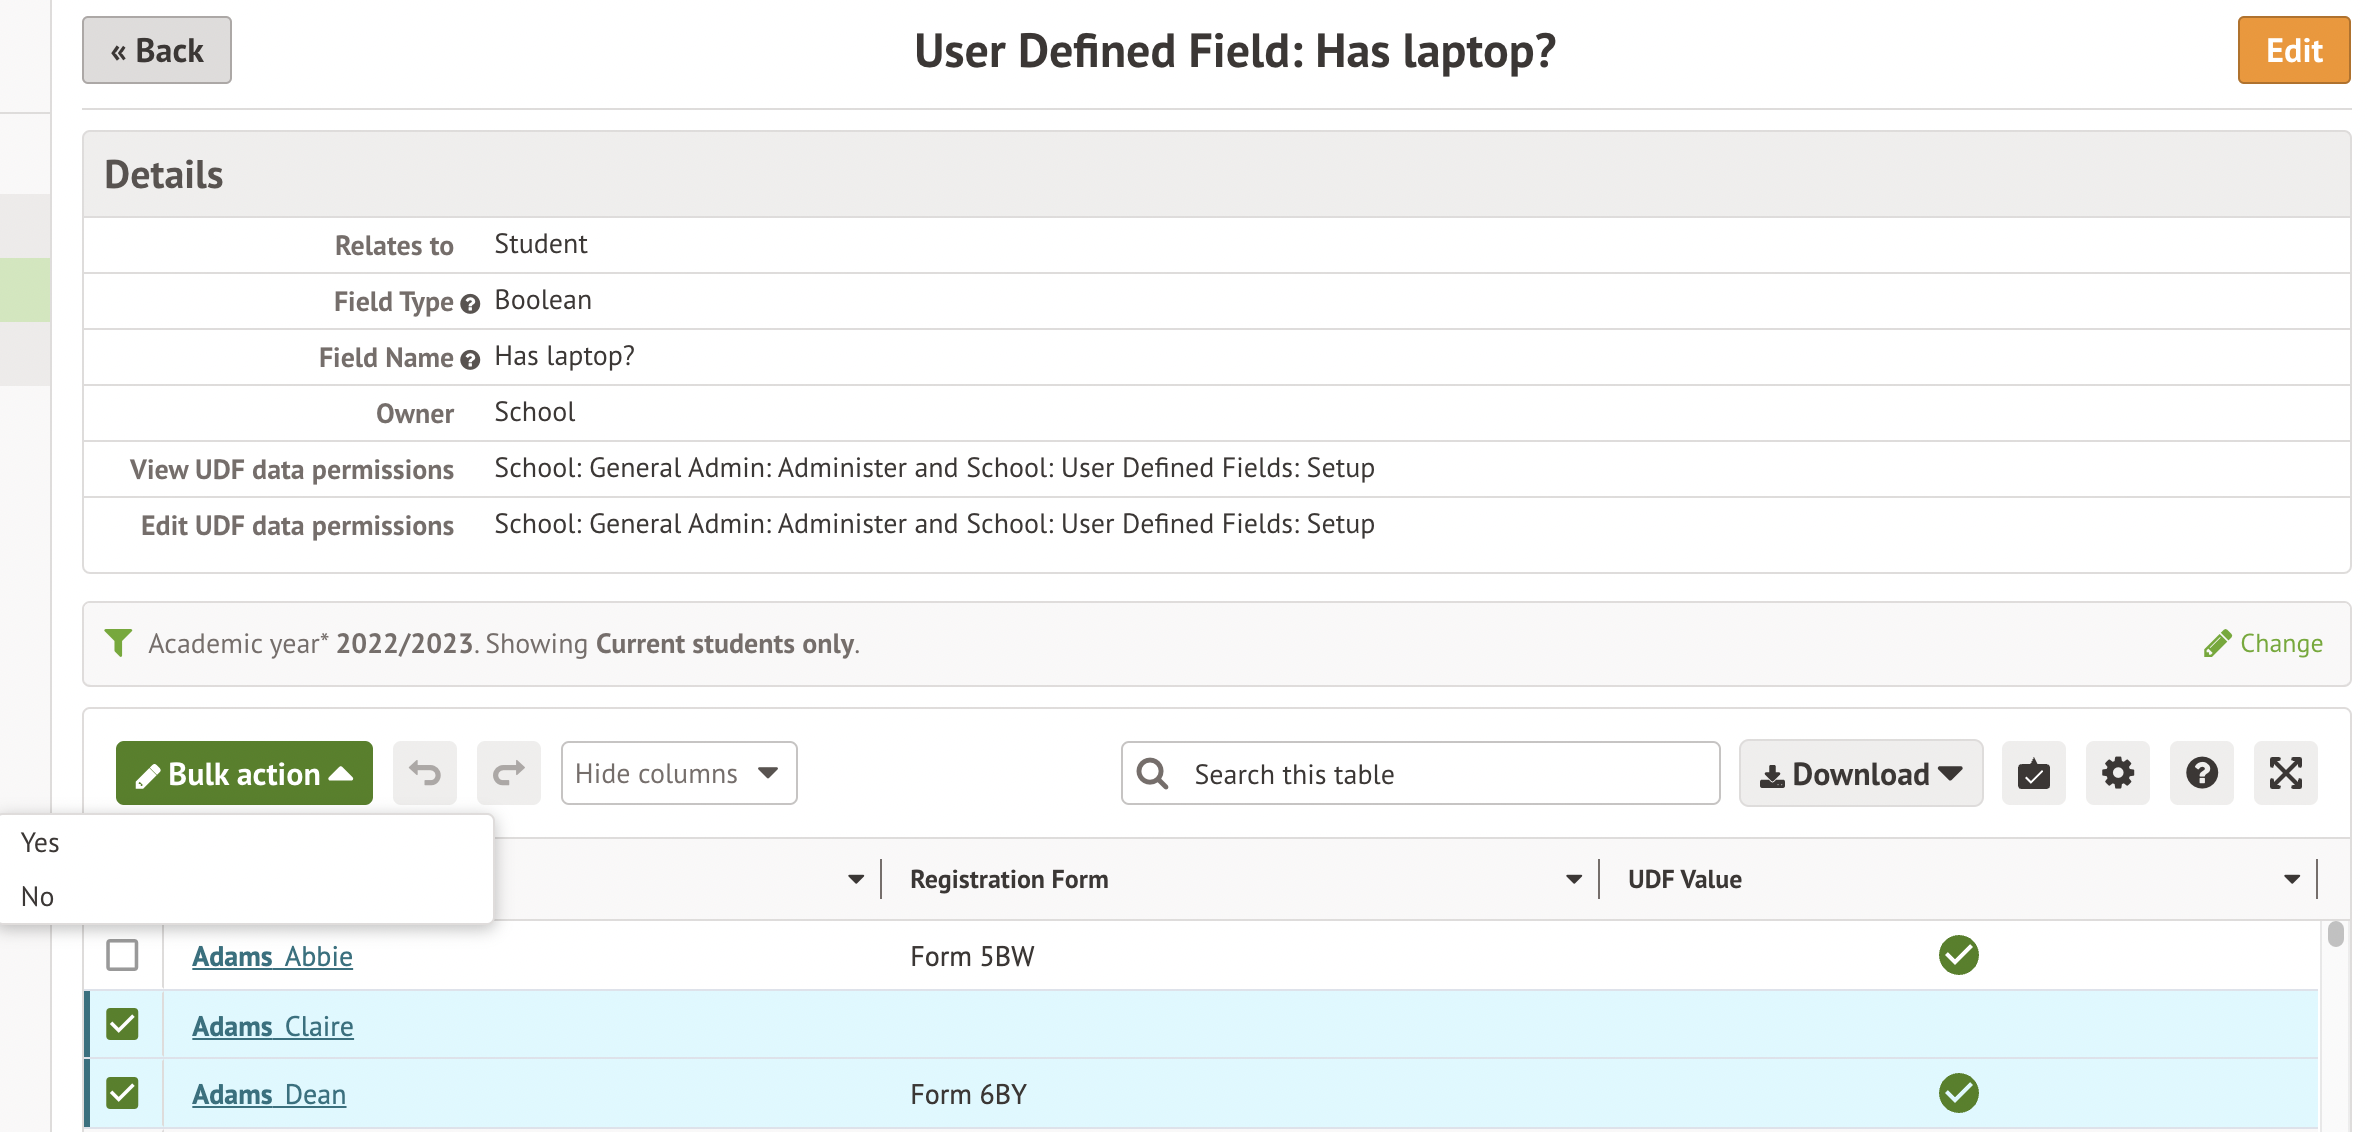Uncheck the Adams Dean row checkbox
2368x1132 pixels.
pyautogui.click(x=122, y=1093)
